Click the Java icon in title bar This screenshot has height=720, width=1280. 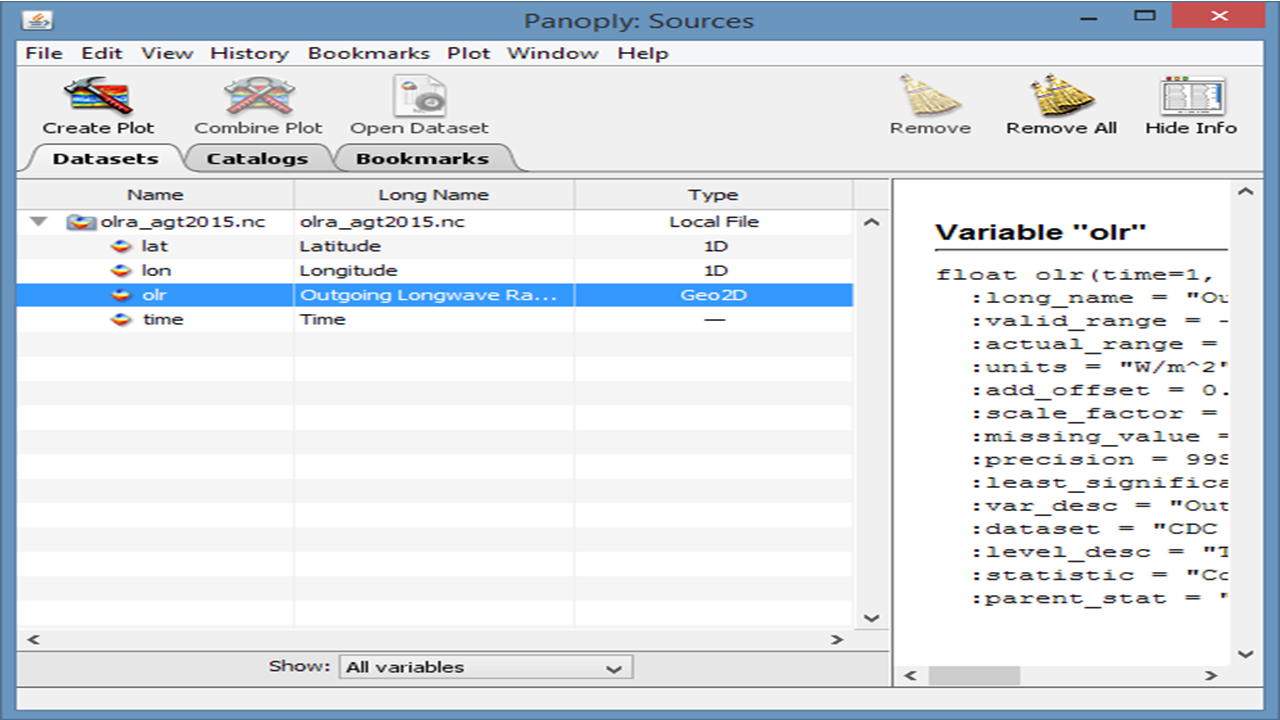pos(38,20)
